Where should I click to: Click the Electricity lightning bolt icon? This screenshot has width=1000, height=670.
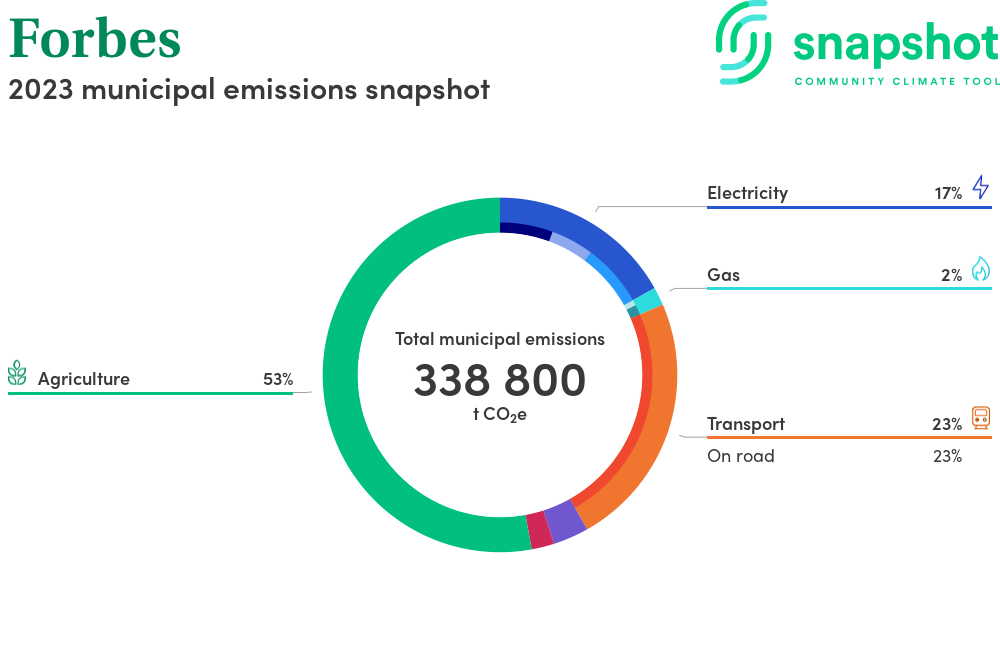(x=980, y=188)
